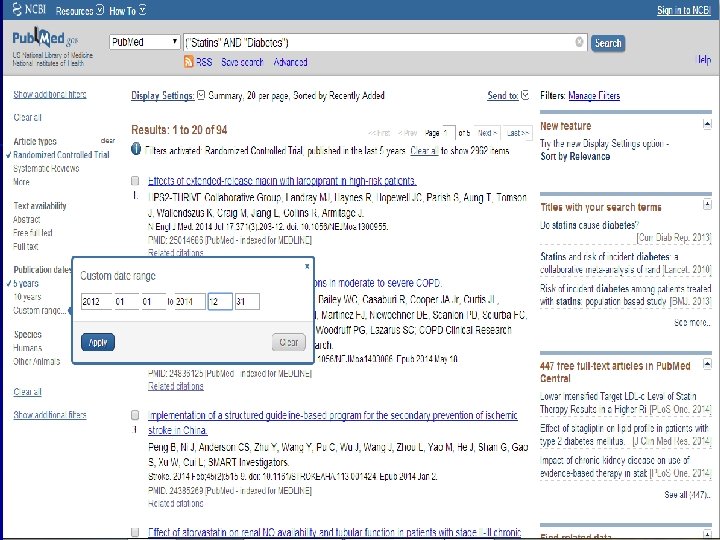The height and width of the screenshot is (540, 720).
Task: Tick the checkbox for the niacin laropiprant article
Action: [135, 181]
